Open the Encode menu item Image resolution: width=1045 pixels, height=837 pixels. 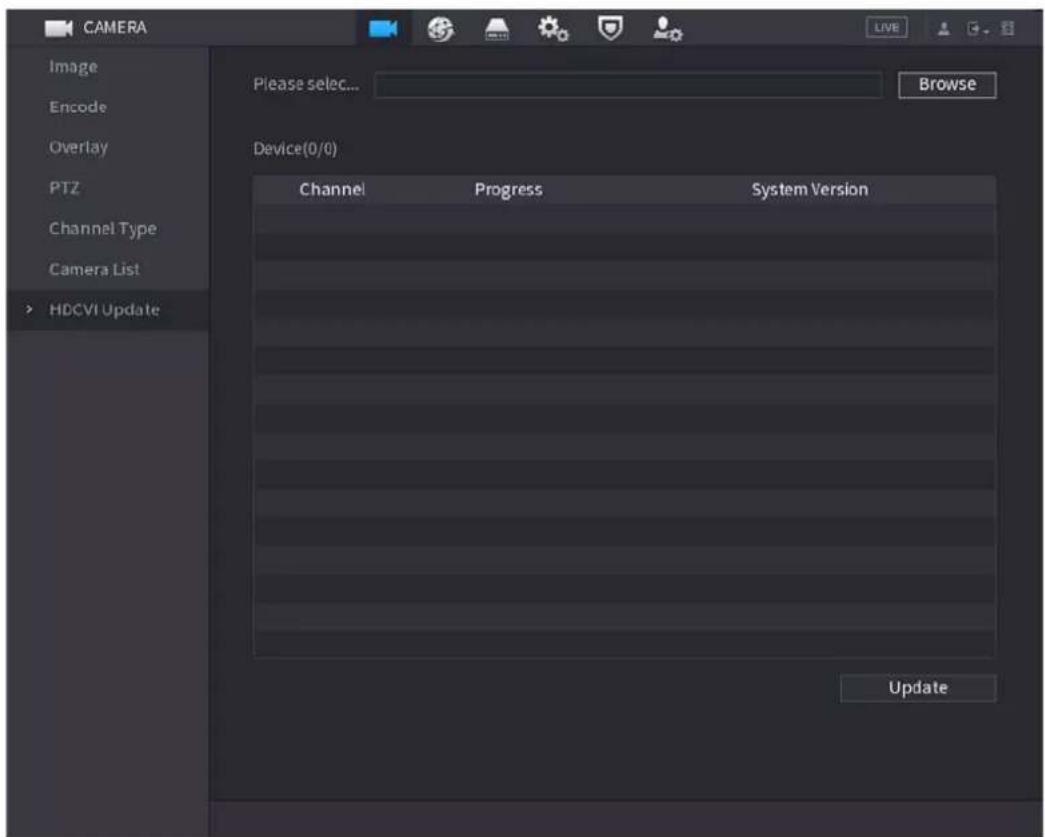click(x=78, y=107)
